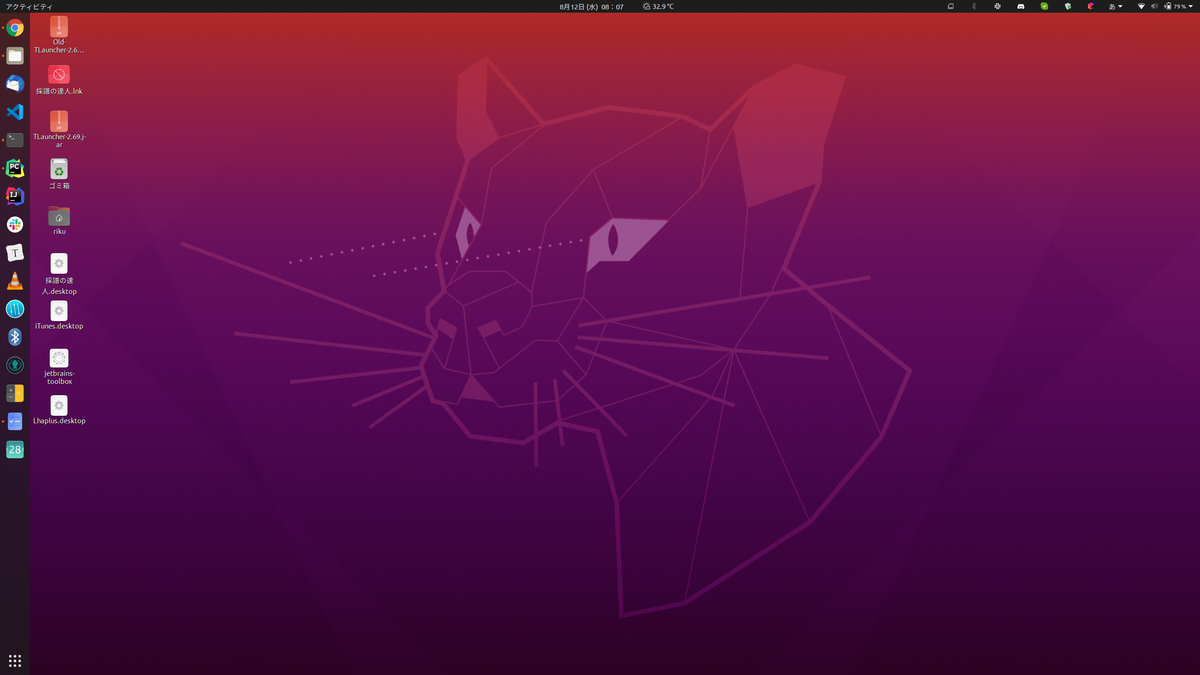Viewport: 1200px width, 675px height.
Task: Click the 32.9 ℃ temperature indicator
Action: coord(658,6)
